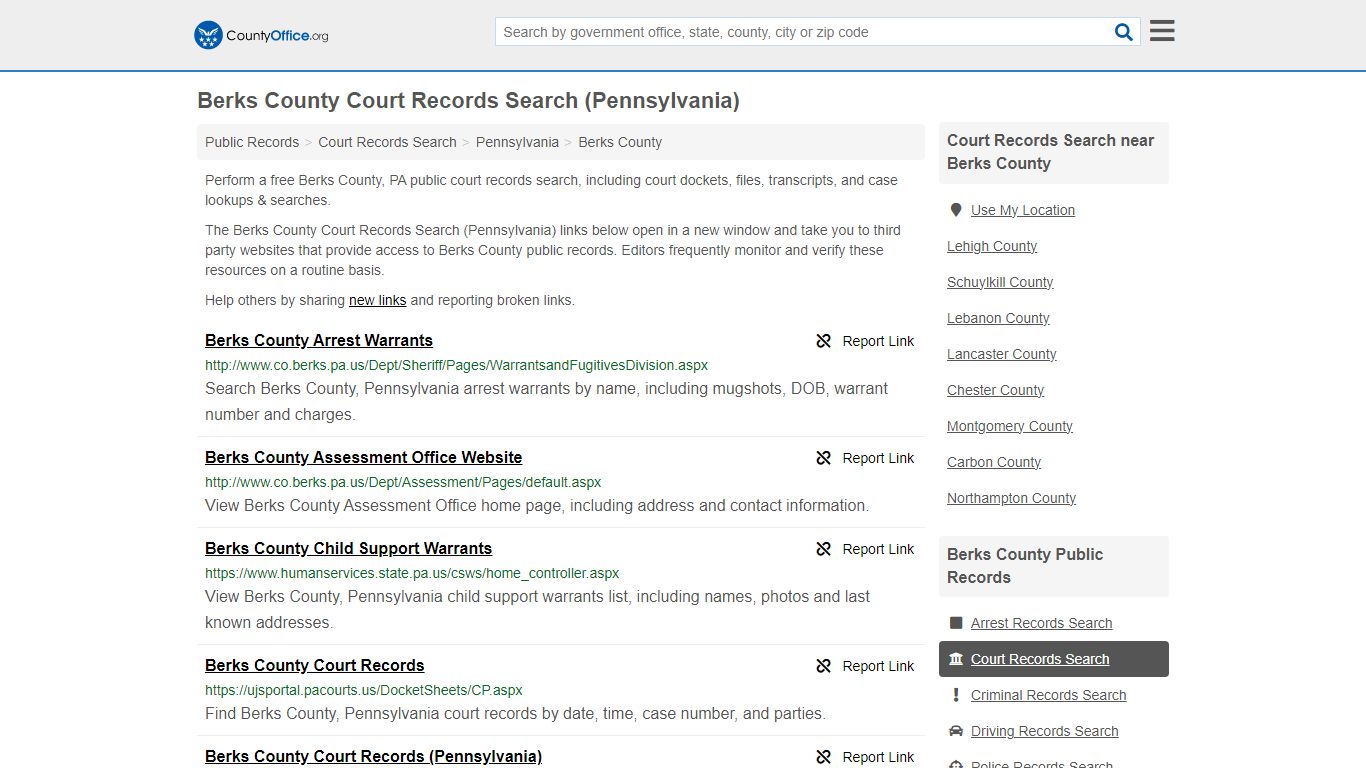This screenshot has width=1366, height=768.
Task: Open Lehigh County court records
Action: (992, 246)
